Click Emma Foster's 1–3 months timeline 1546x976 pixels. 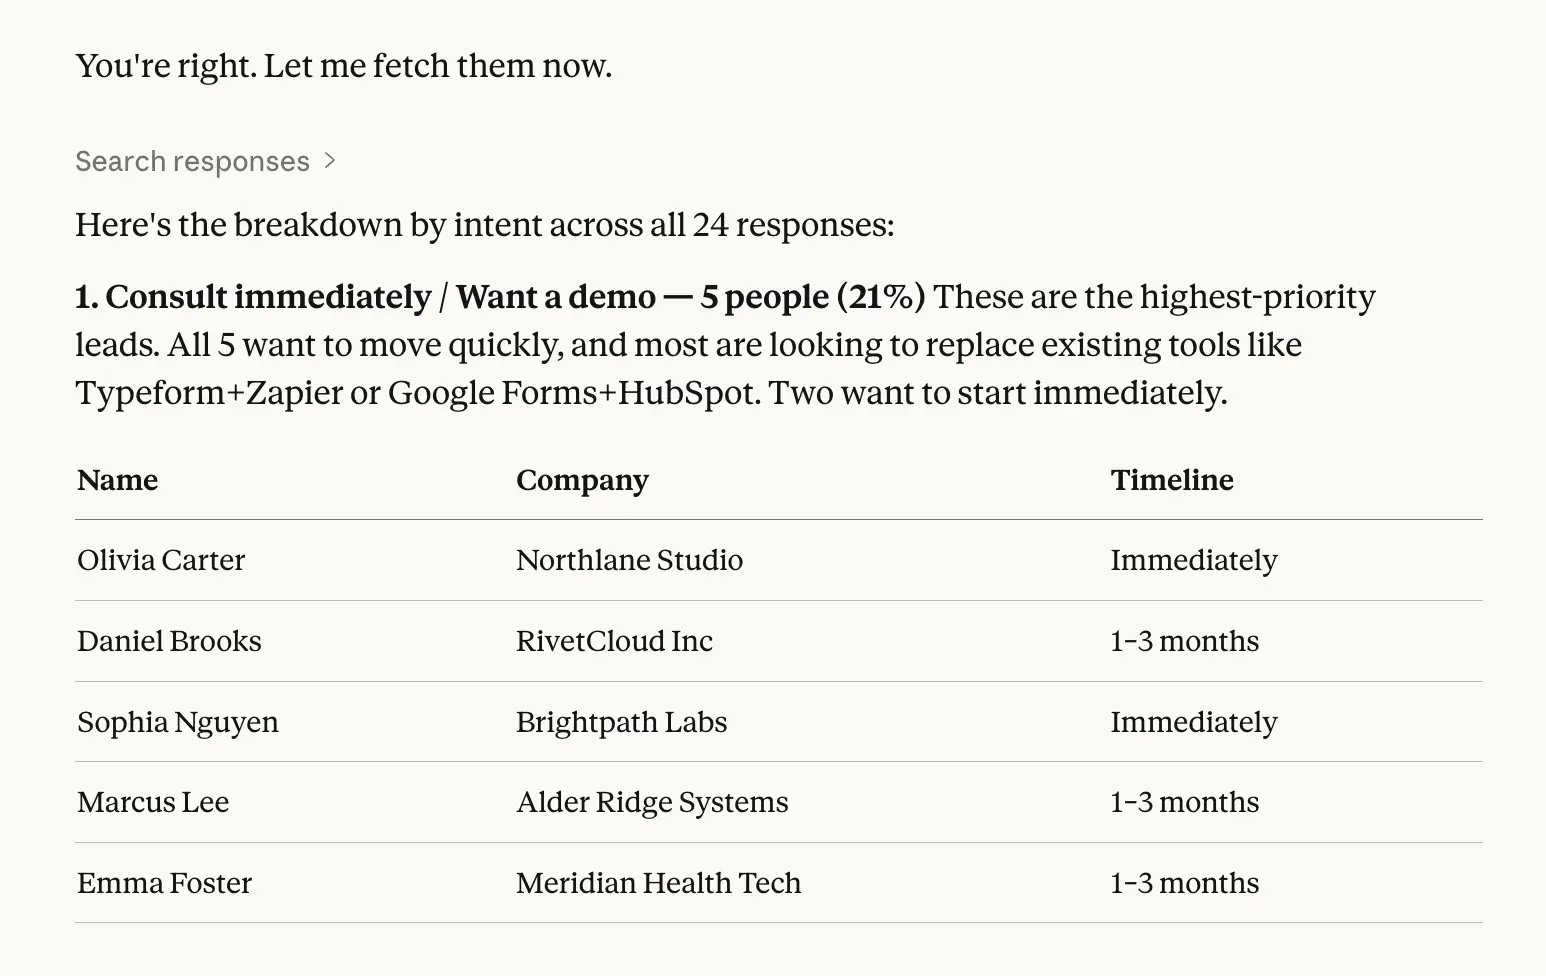click(x=1184, y=883)
